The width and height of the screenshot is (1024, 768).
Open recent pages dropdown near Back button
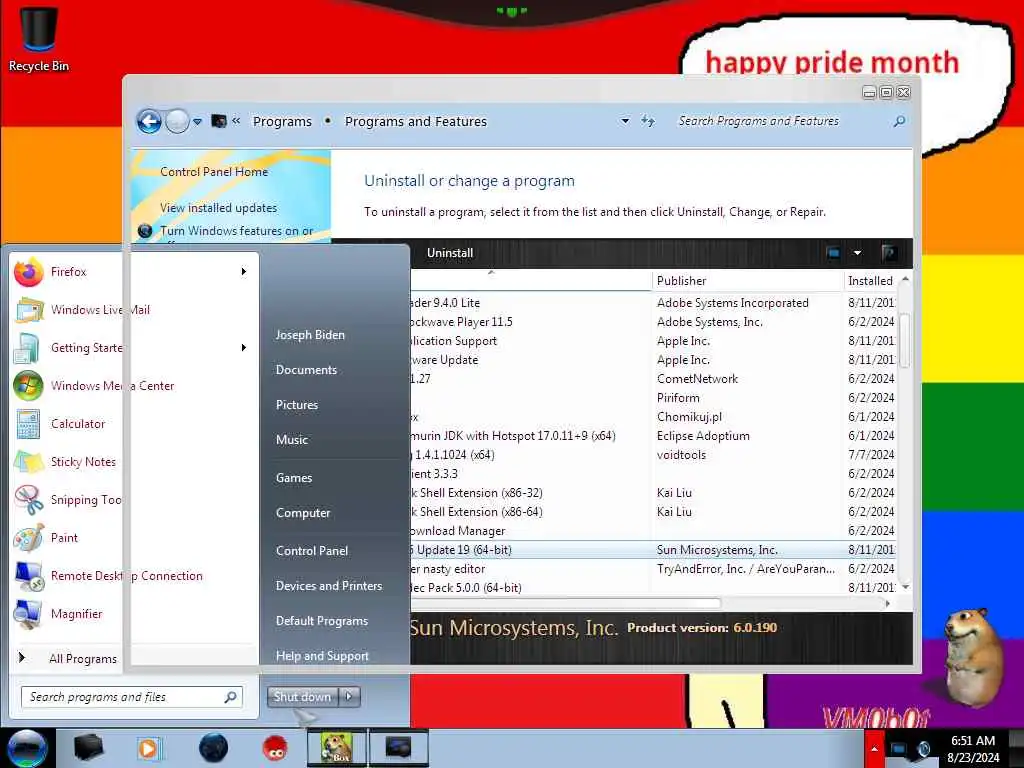pos(197,121)
